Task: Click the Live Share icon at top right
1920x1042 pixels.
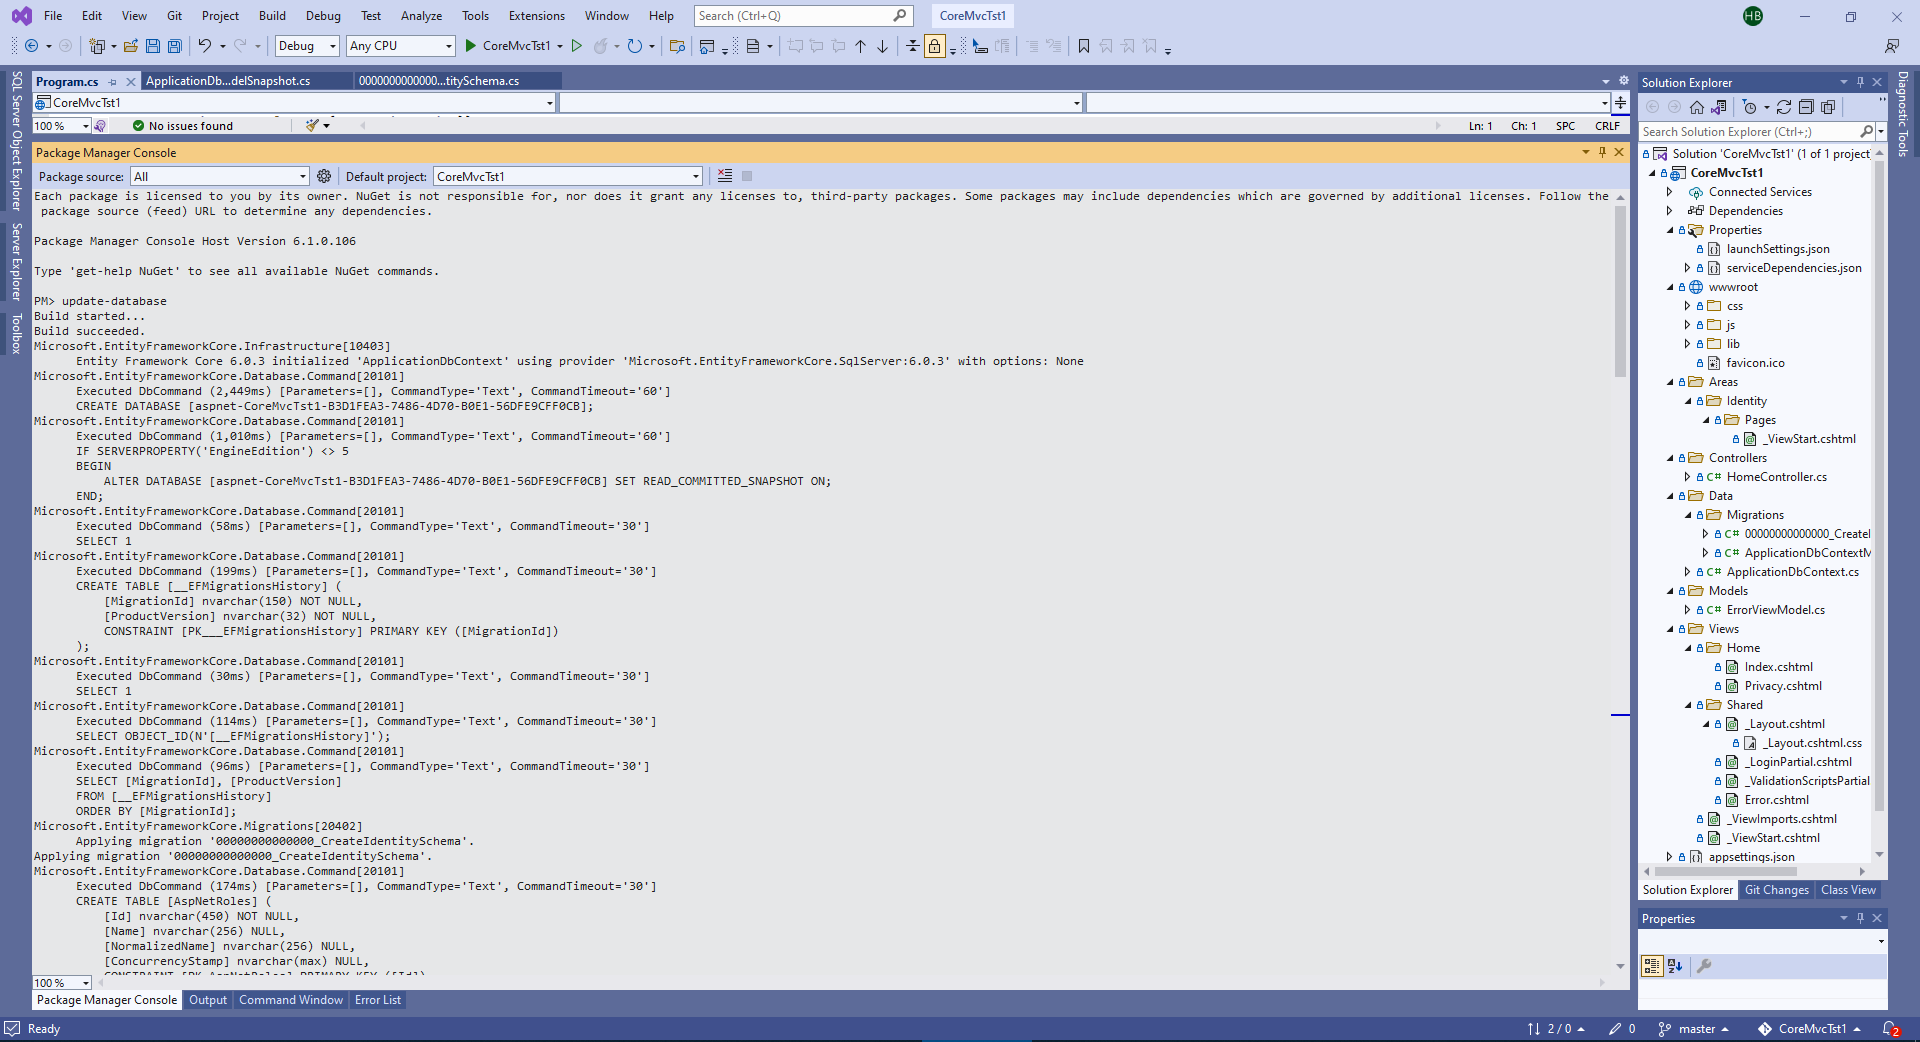Action: click(1892, 46)
